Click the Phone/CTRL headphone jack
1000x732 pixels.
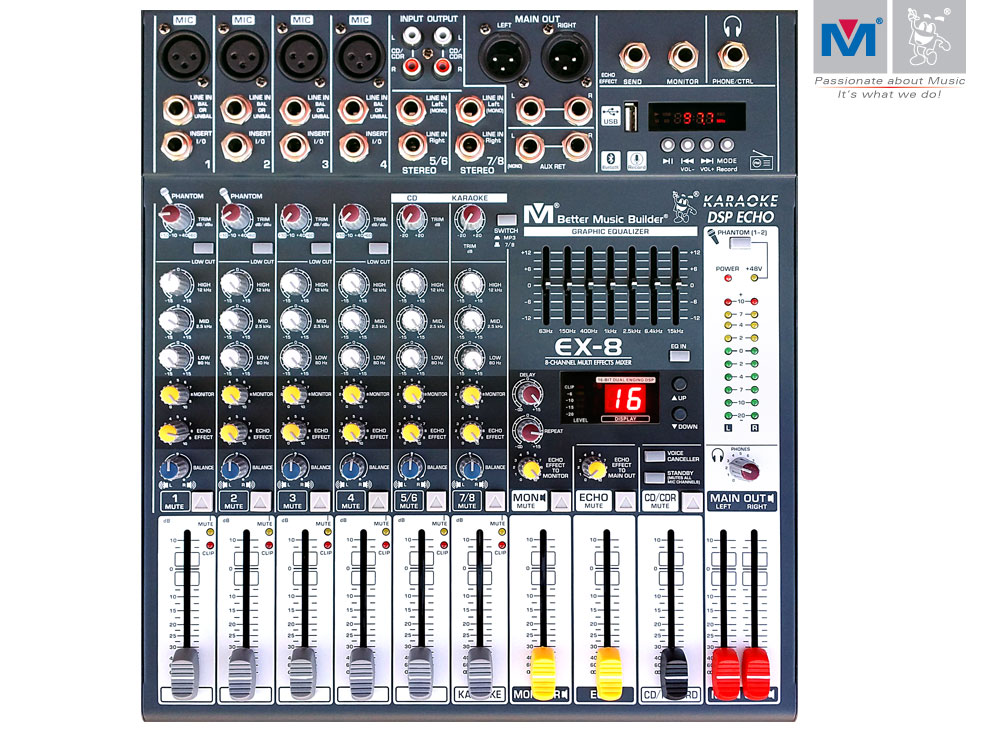pos(733,57)
